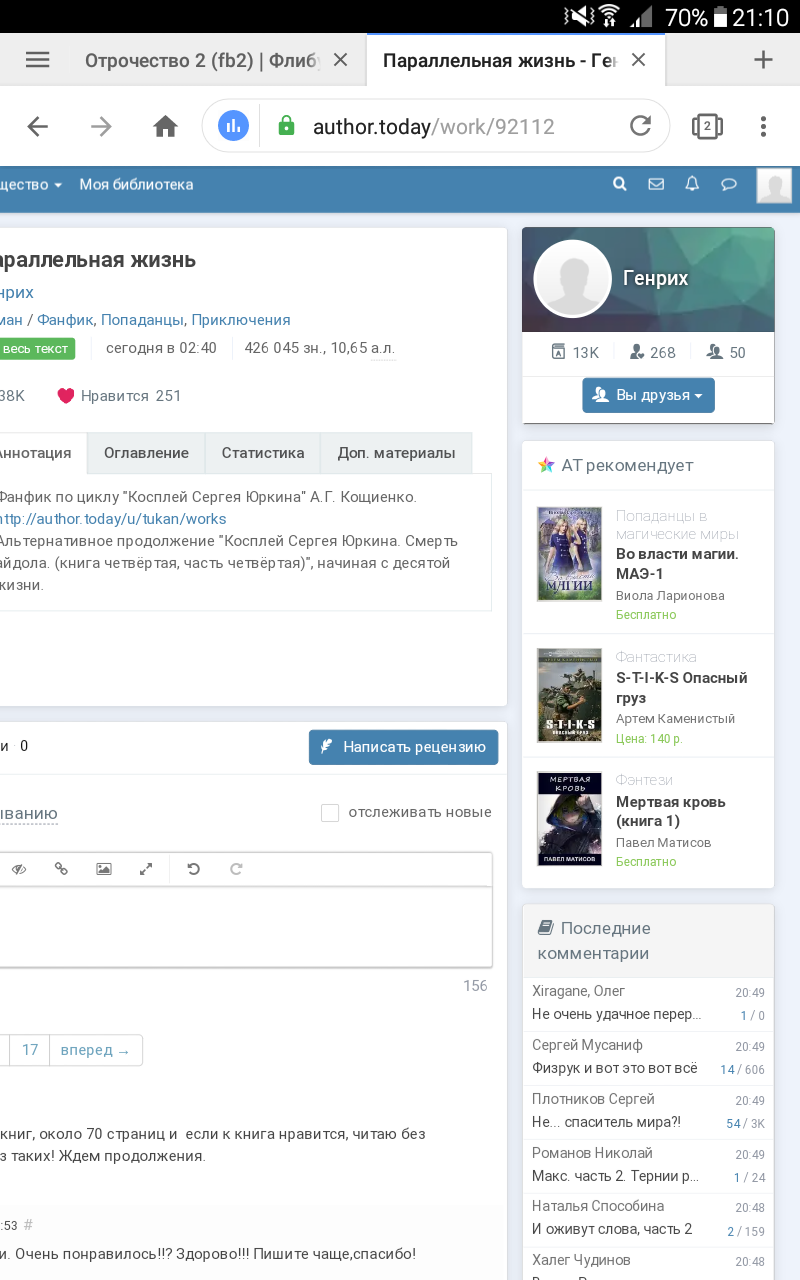Toggle the 'отслеживать новые' checkbox

point(330,813)
